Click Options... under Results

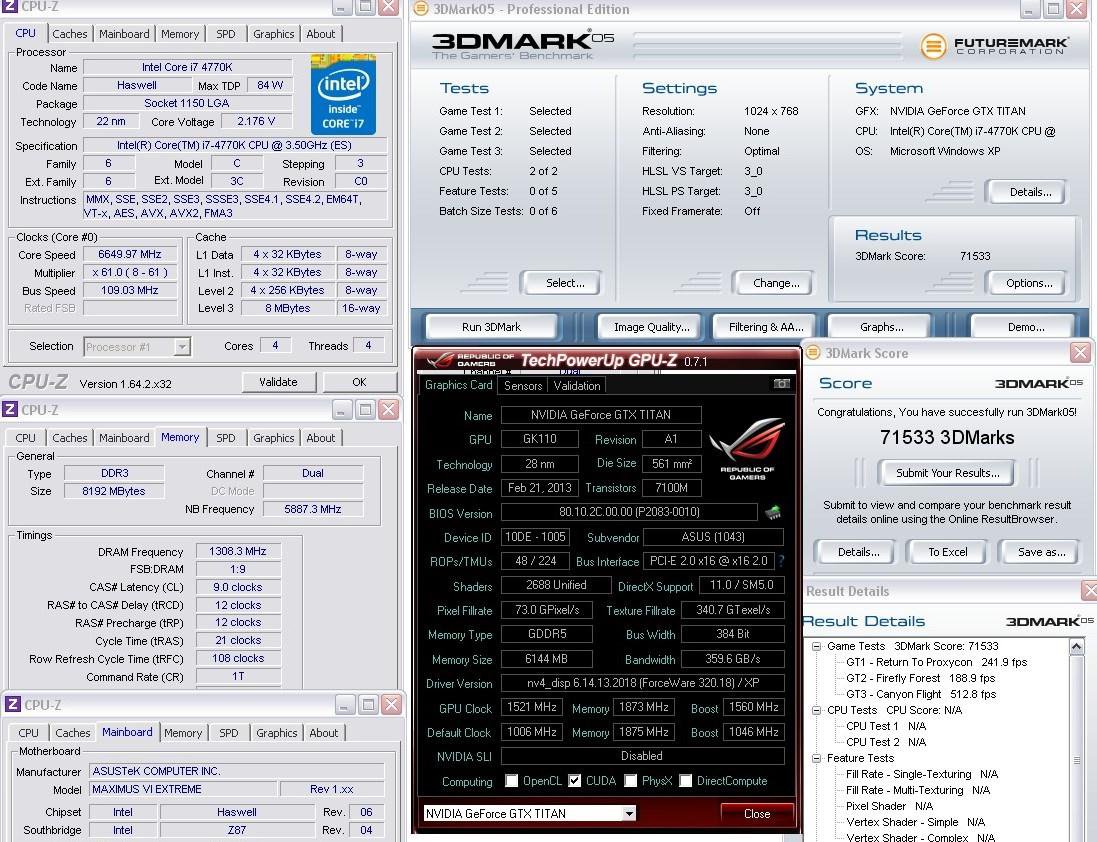[1028, 283]
